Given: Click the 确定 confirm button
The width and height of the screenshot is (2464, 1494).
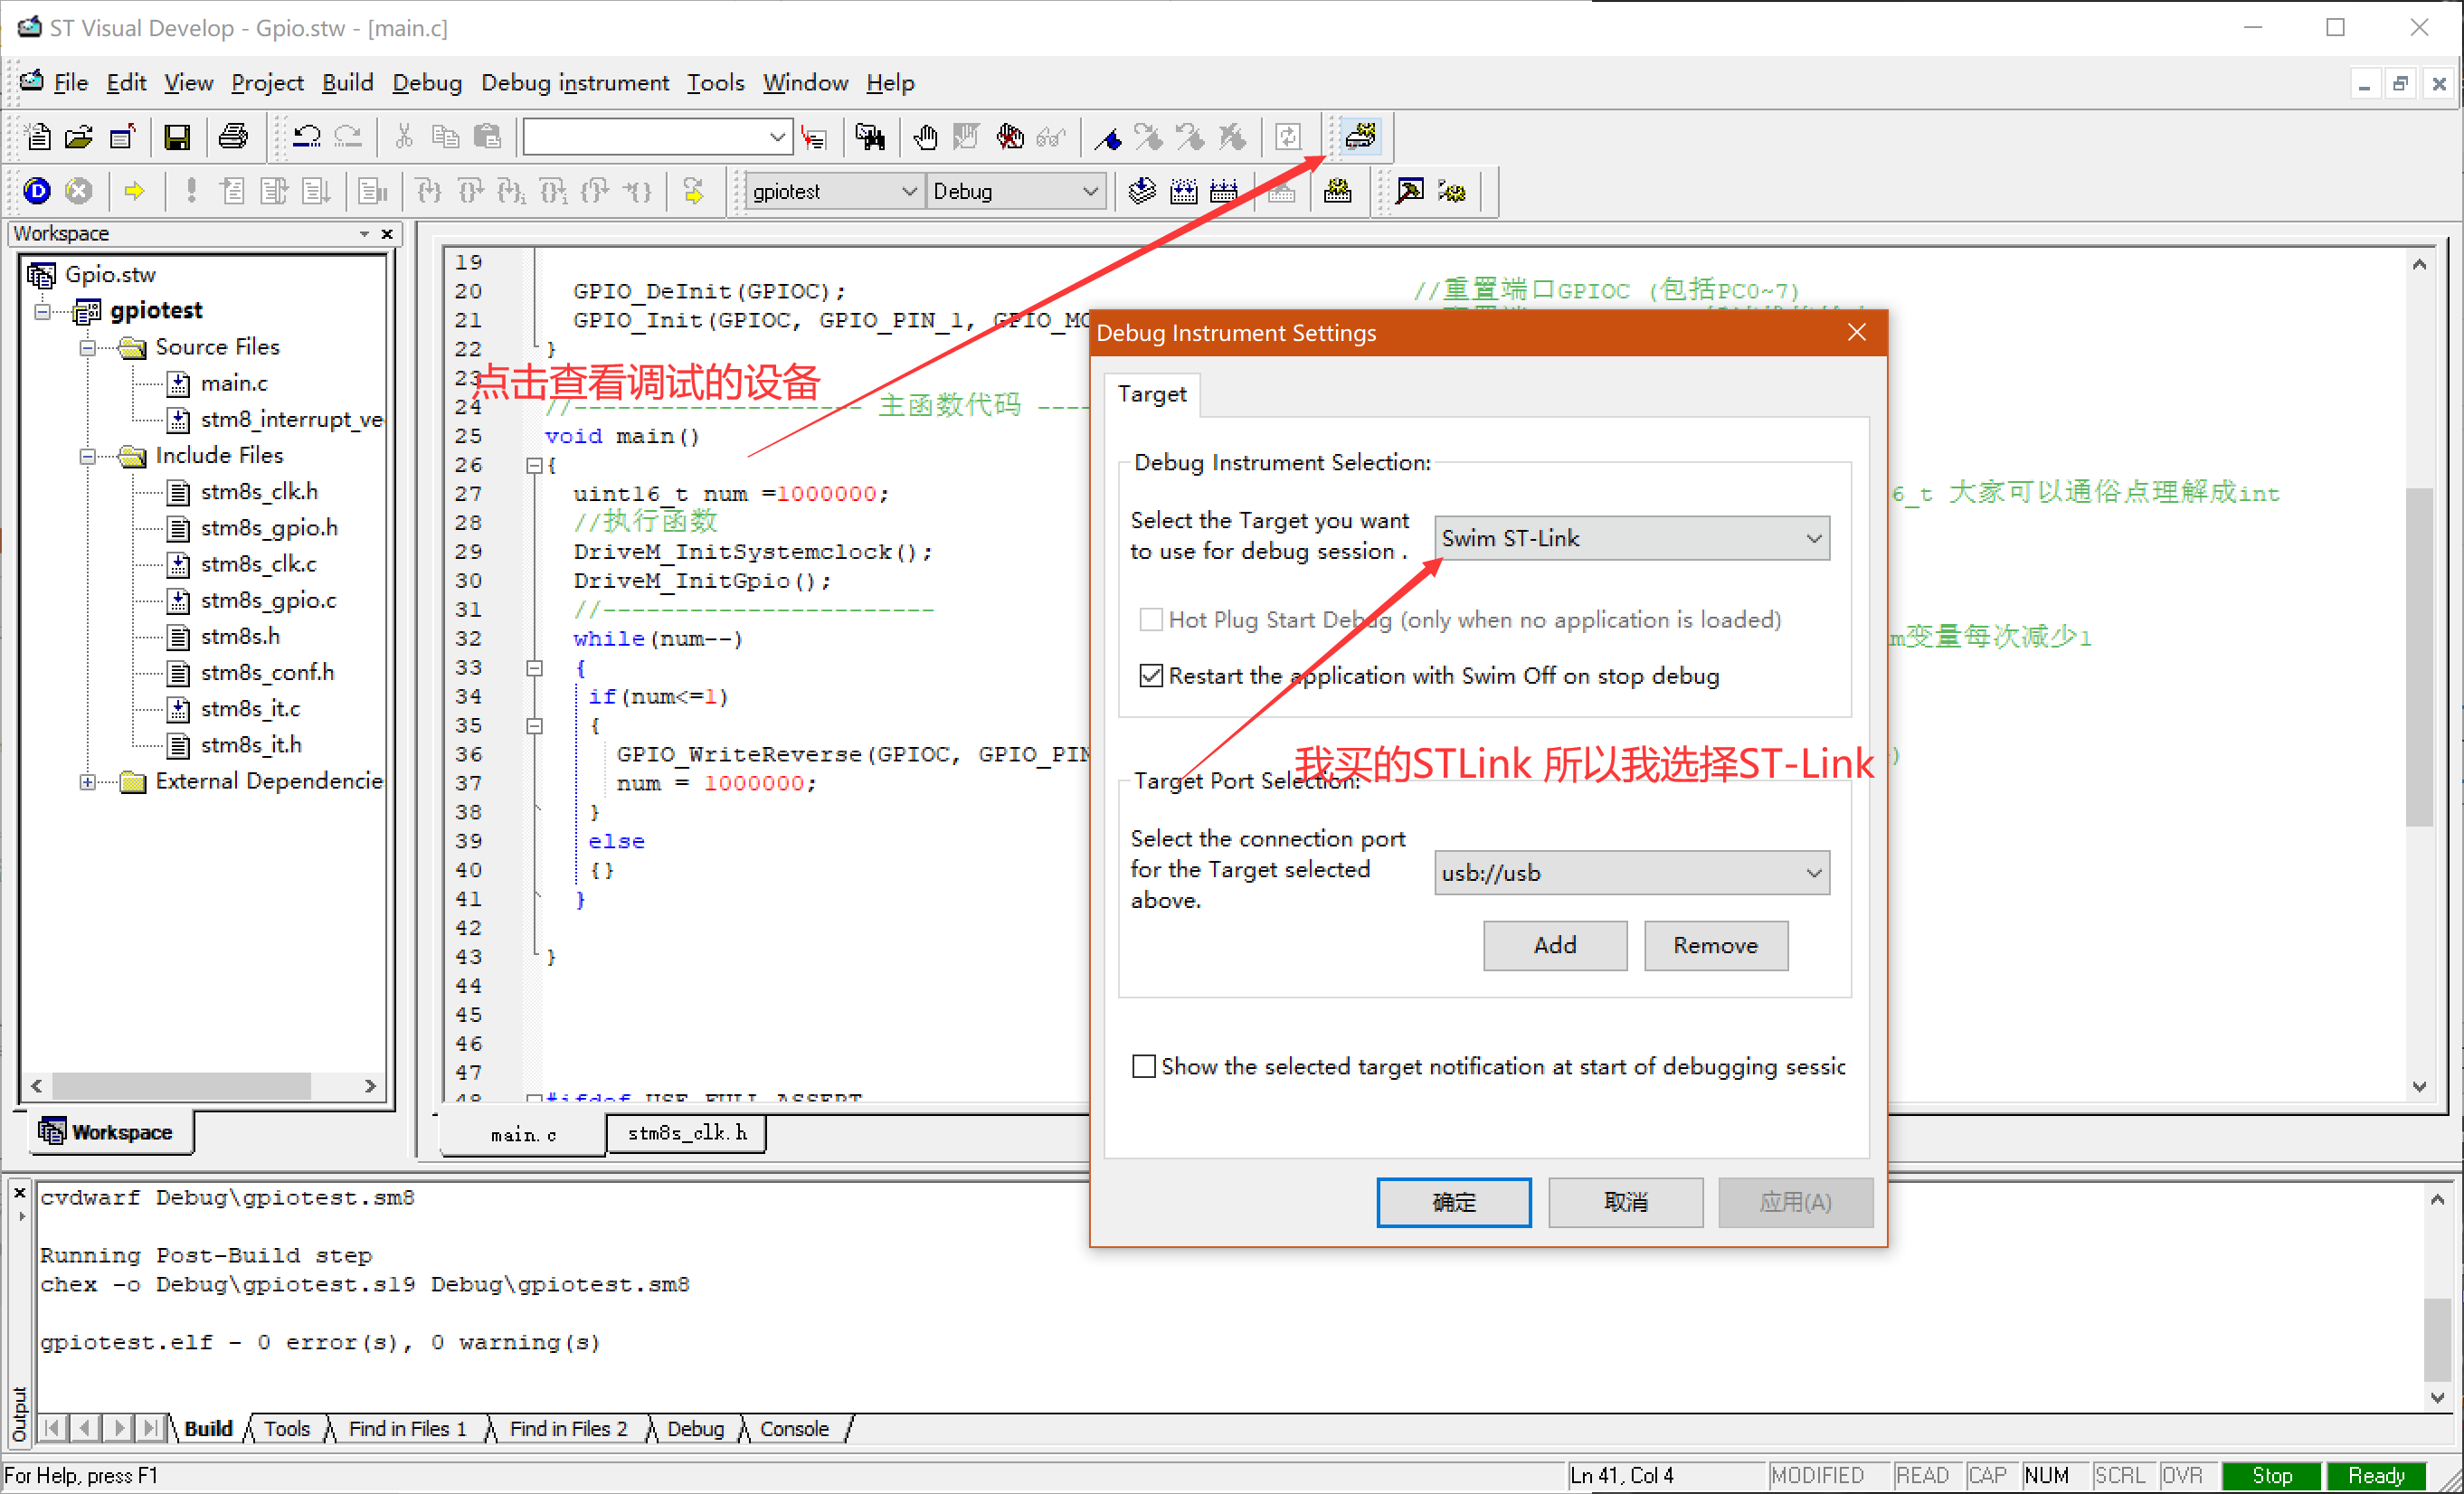Looking at the screenshot, I should (1452, 1202).
